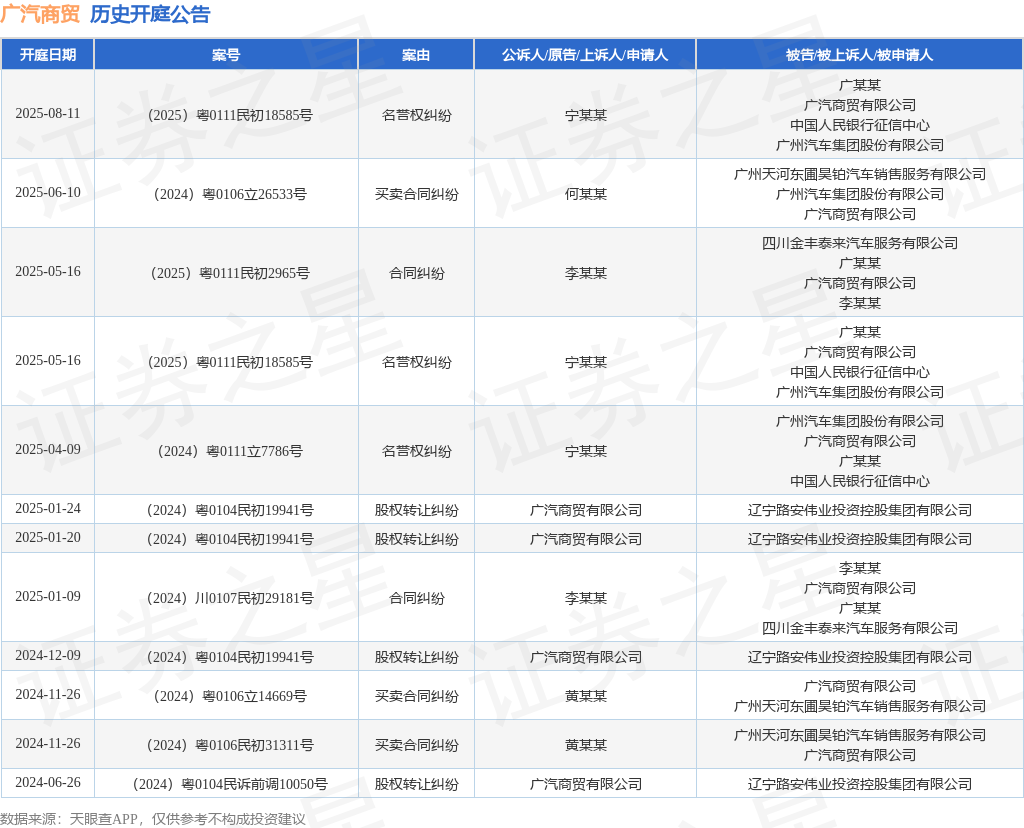Click the 公诉人/原告/上诉人/申请人 header
The height and width of the screenshot is (828, 1024).
coord(585,55)
